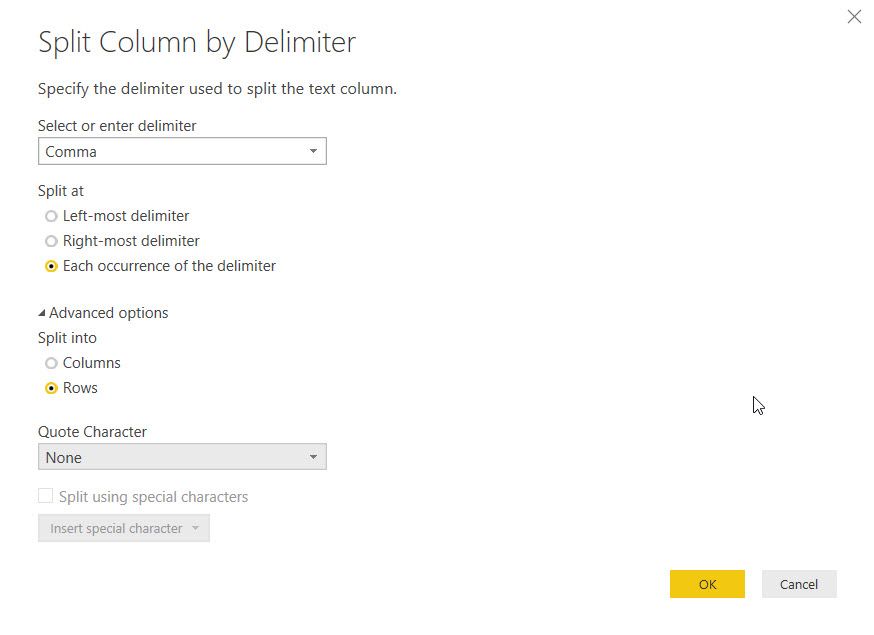The height and width of the screenshot is (635, 874).
Task: Select Right-most delimiter radio option
Action: click(x=51, y=241)
